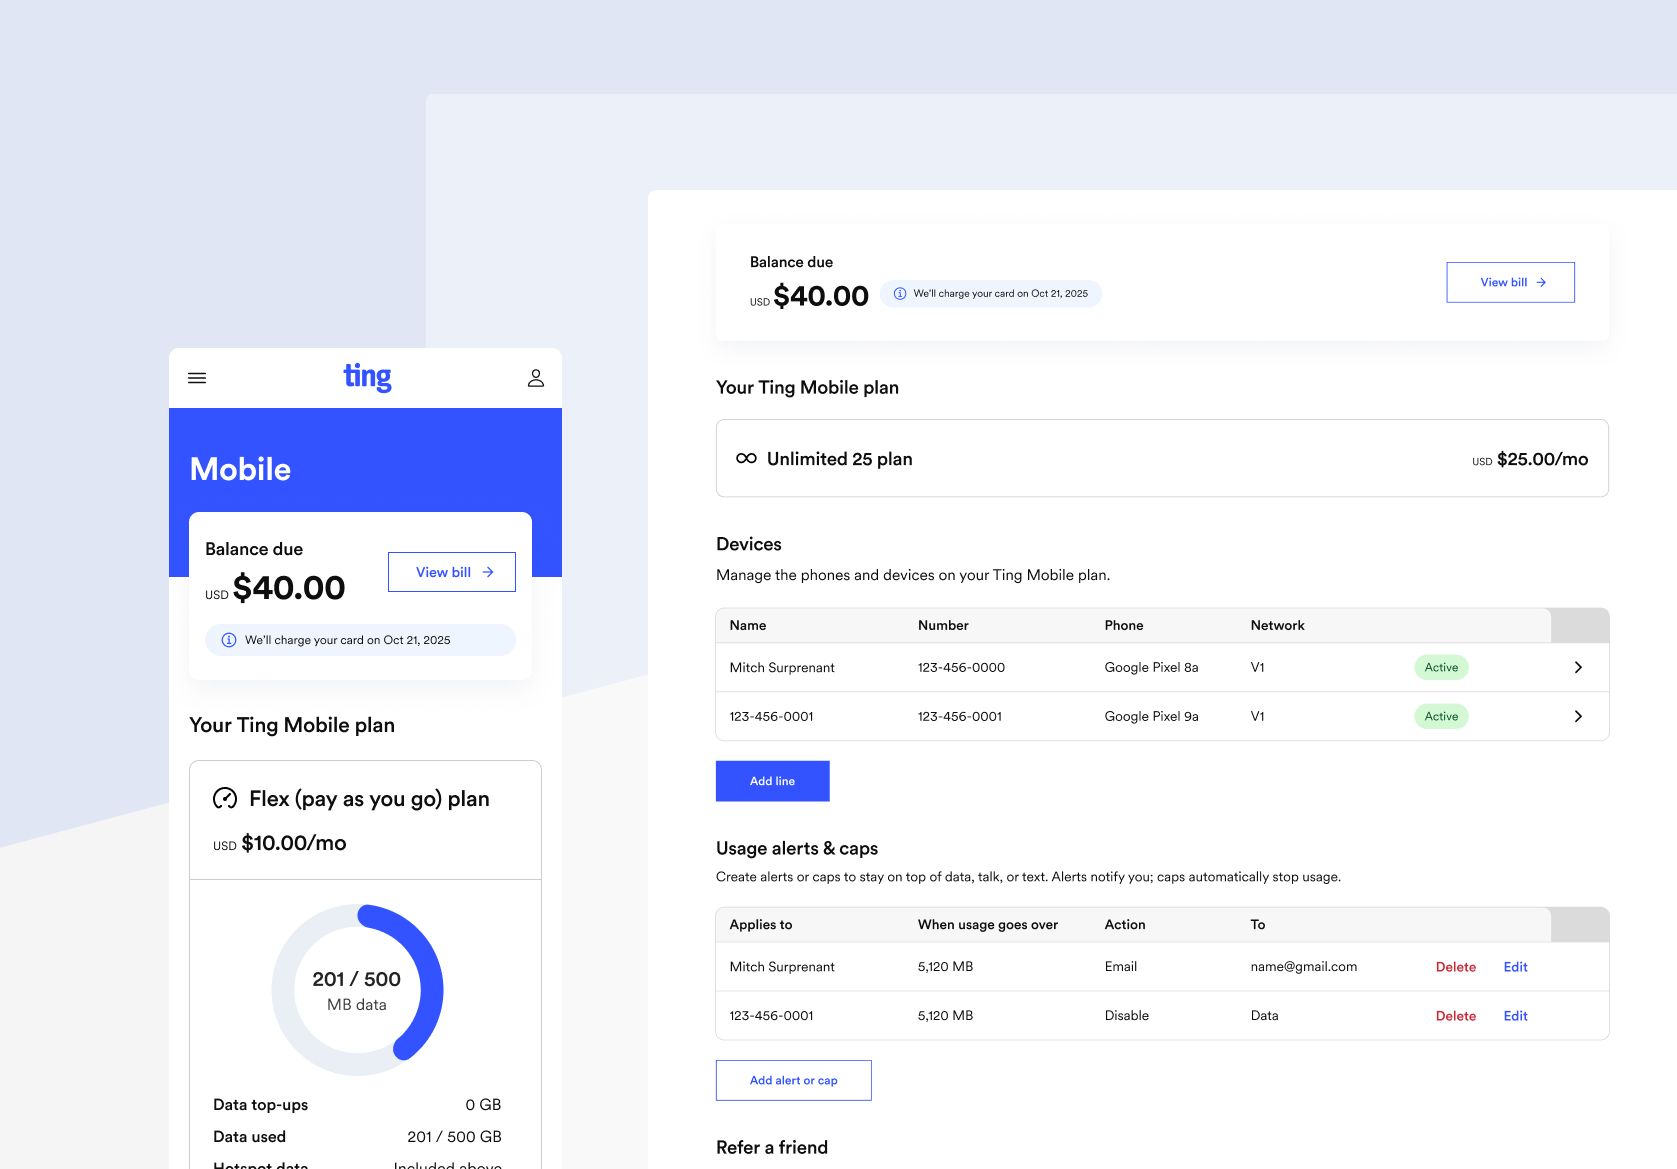The image size is (1677, 1169).
Task: Edit the 123-456-0001 data cap
Action: click(x=1515, y=1016)
